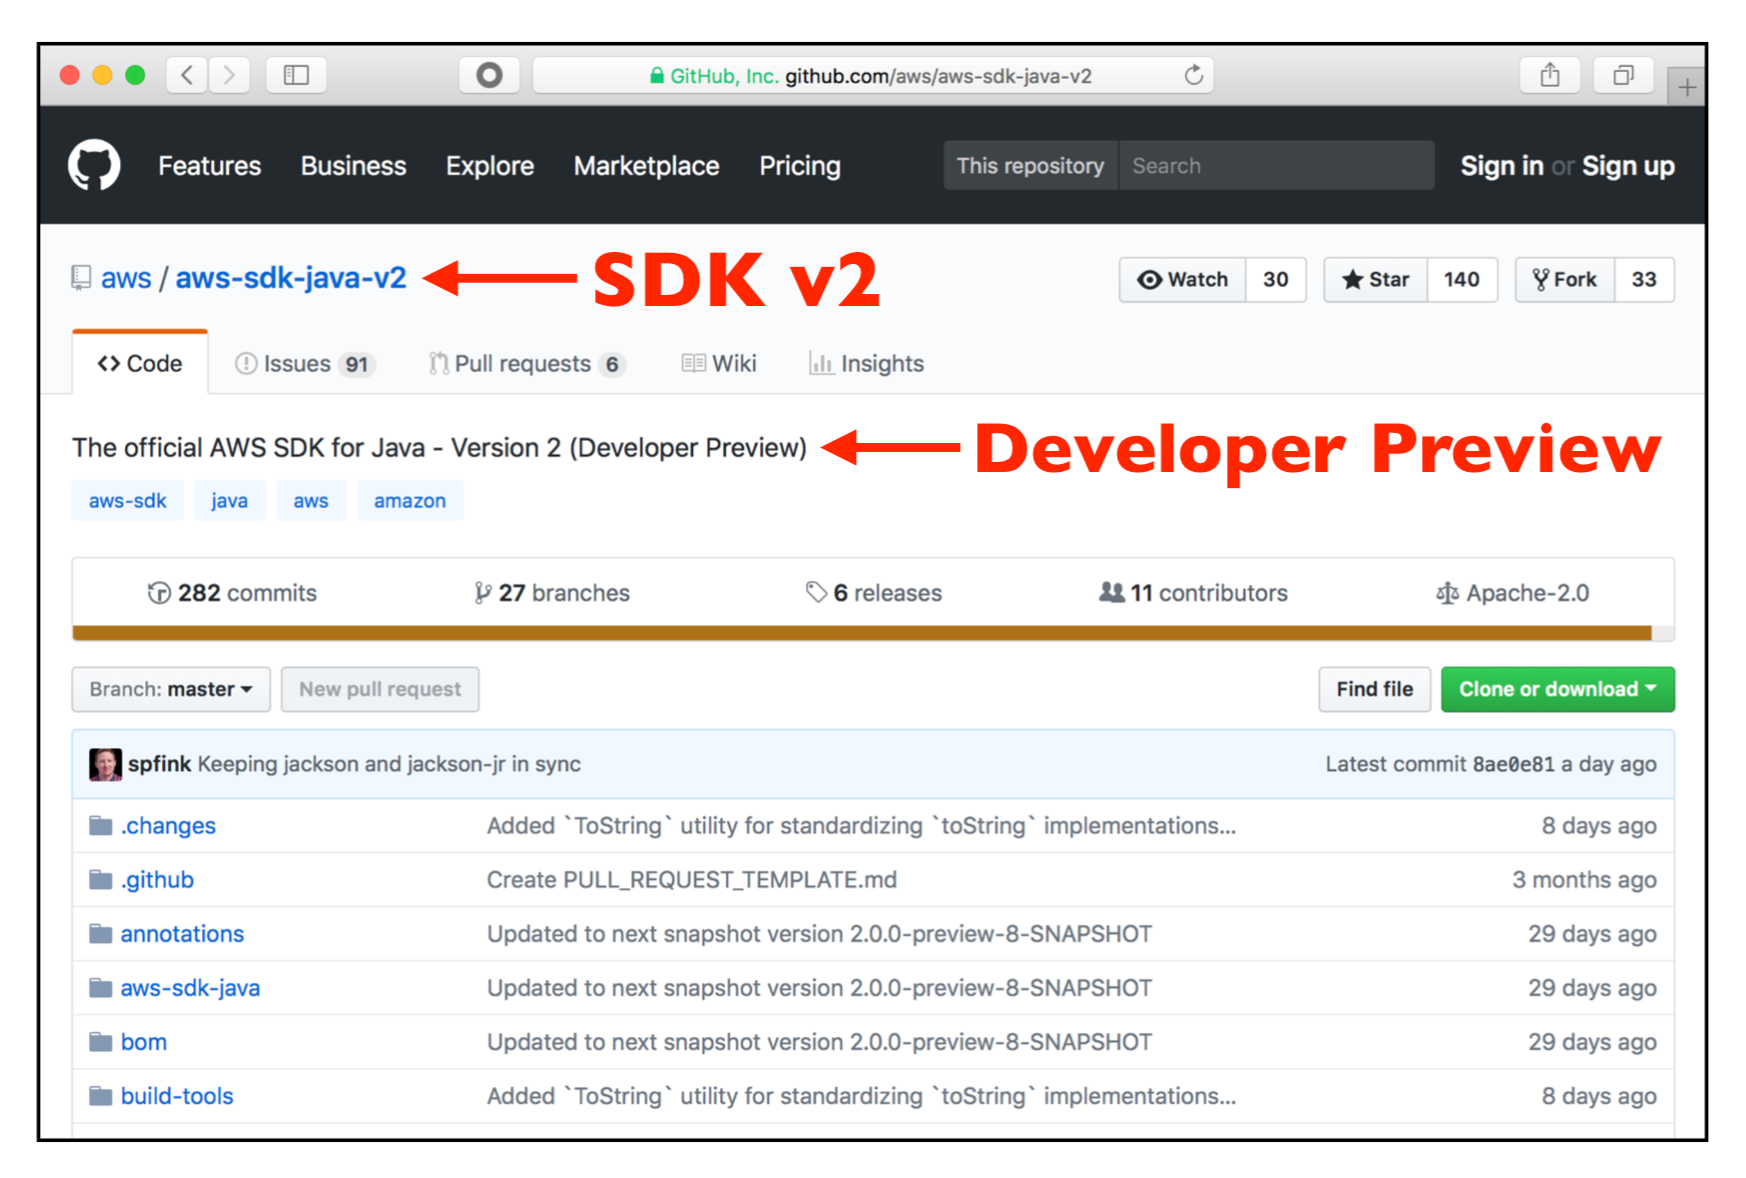Open the Explore nav link
Screen dimensions: 1746x1178
[489, 165]
